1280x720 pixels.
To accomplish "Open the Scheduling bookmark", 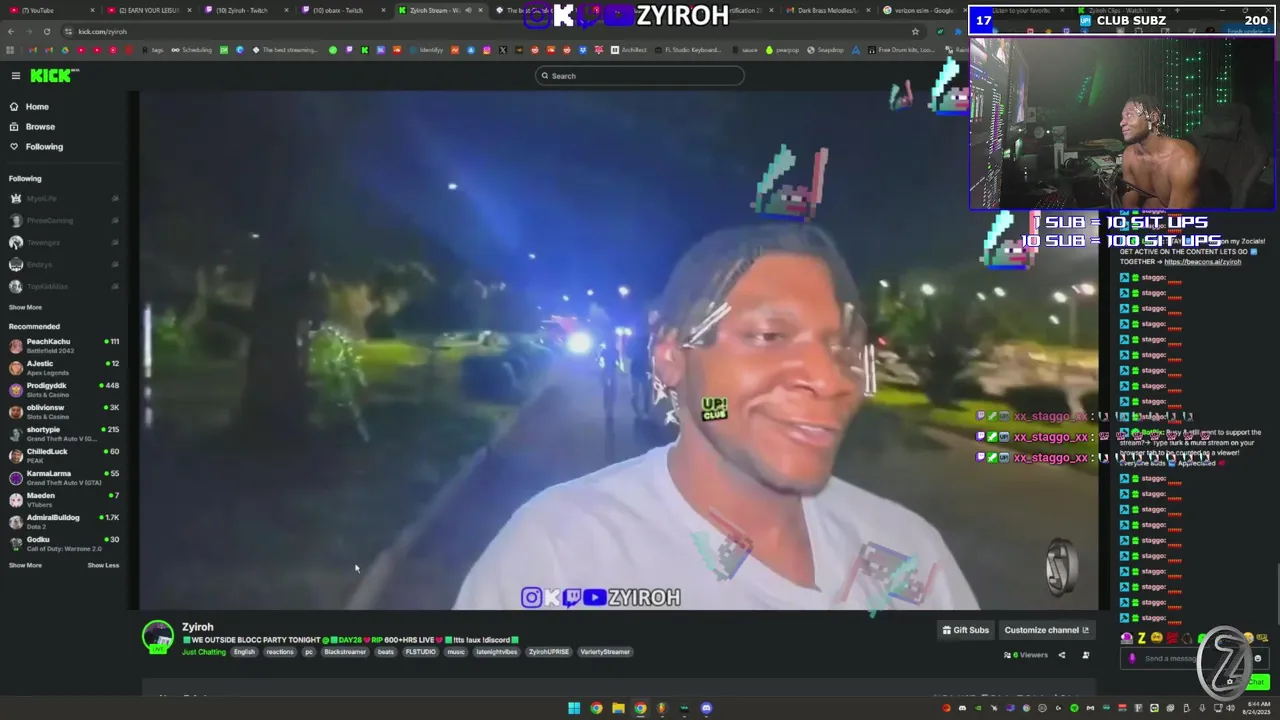I will point(191,50).
